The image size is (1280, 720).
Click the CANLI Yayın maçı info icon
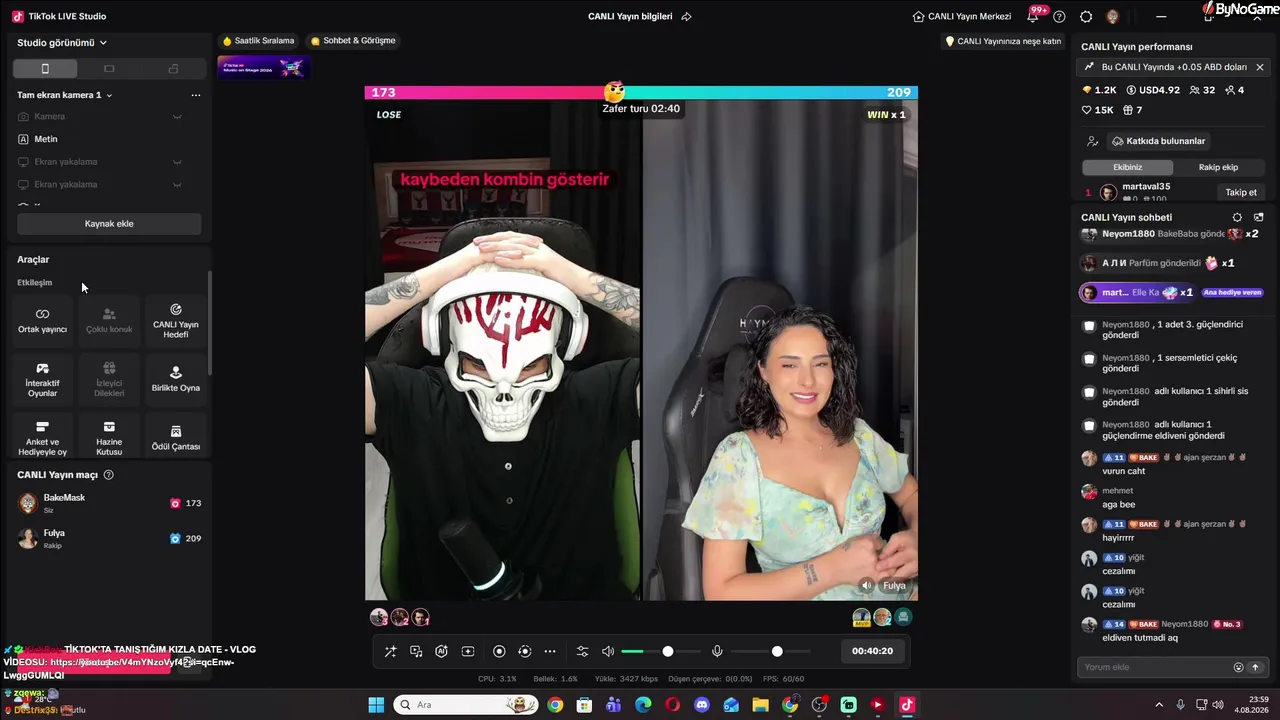pyautogui.click(x=109, y=475)
